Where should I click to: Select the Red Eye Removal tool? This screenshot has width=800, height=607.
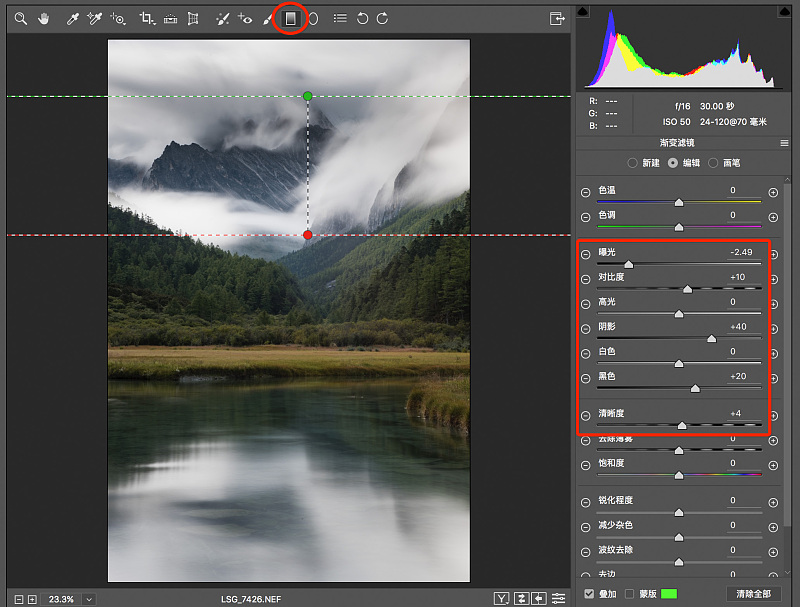245,19
